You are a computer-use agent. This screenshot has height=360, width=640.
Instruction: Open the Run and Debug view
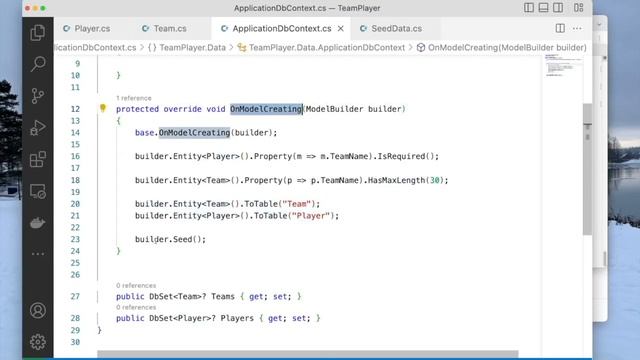(x=38, y=128)
